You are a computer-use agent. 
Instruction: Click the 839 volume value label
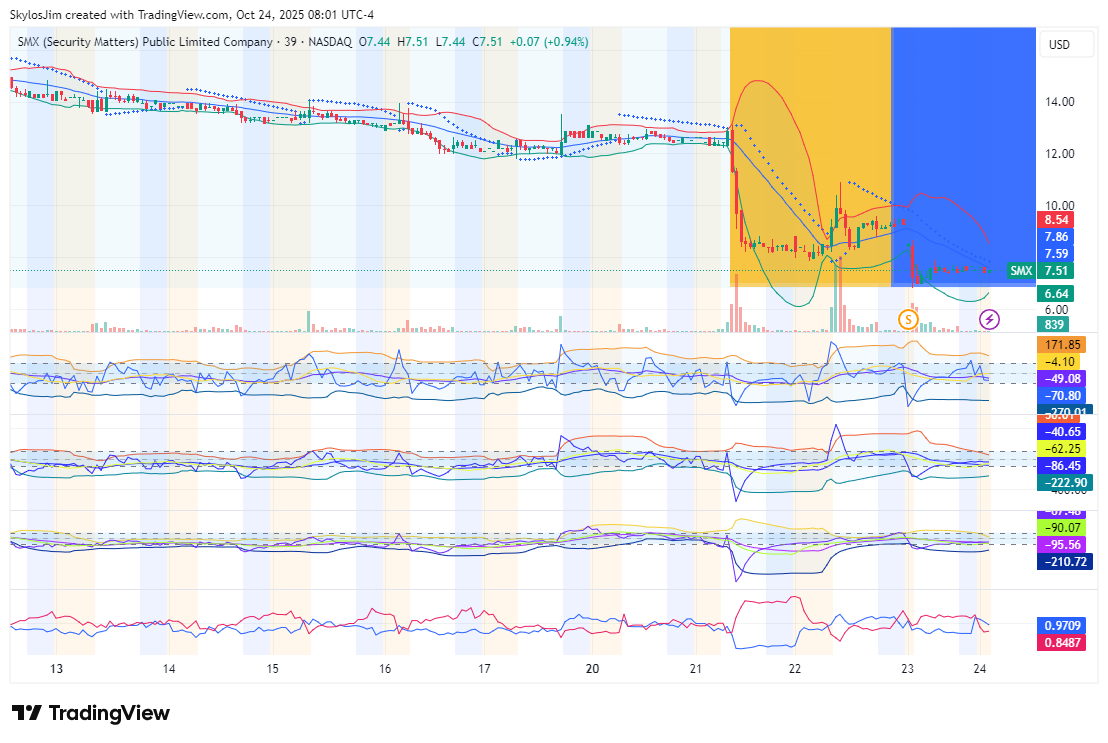[1055, 324]
